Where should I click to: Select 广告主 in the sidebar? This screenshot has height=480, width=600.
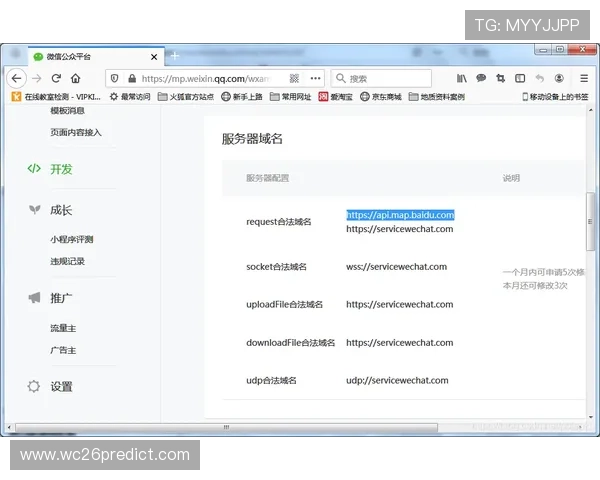(x=63, y=350)
